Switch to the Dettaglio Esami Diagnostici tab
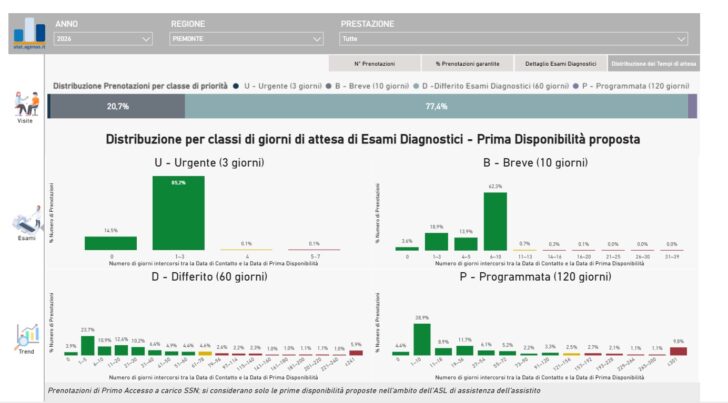Screen dimensions: 728x403 [x=560, y=64]
